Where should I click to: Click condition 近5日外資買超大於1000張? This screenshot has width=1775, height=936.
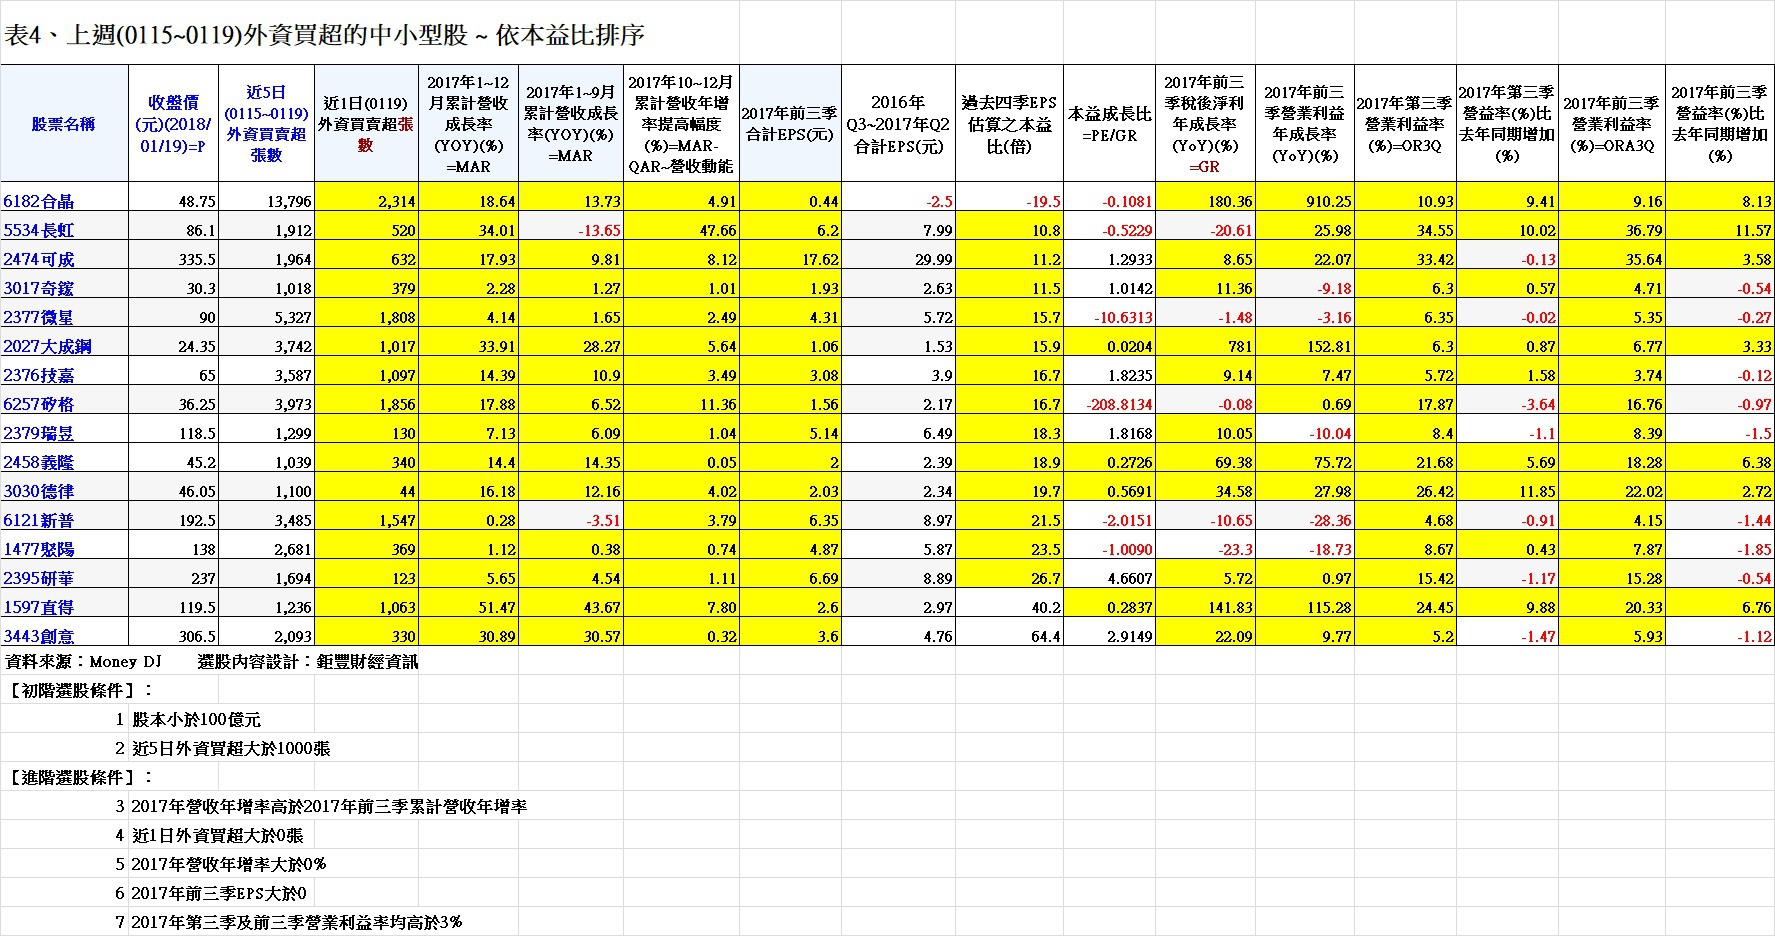click(x=231, y=749)
